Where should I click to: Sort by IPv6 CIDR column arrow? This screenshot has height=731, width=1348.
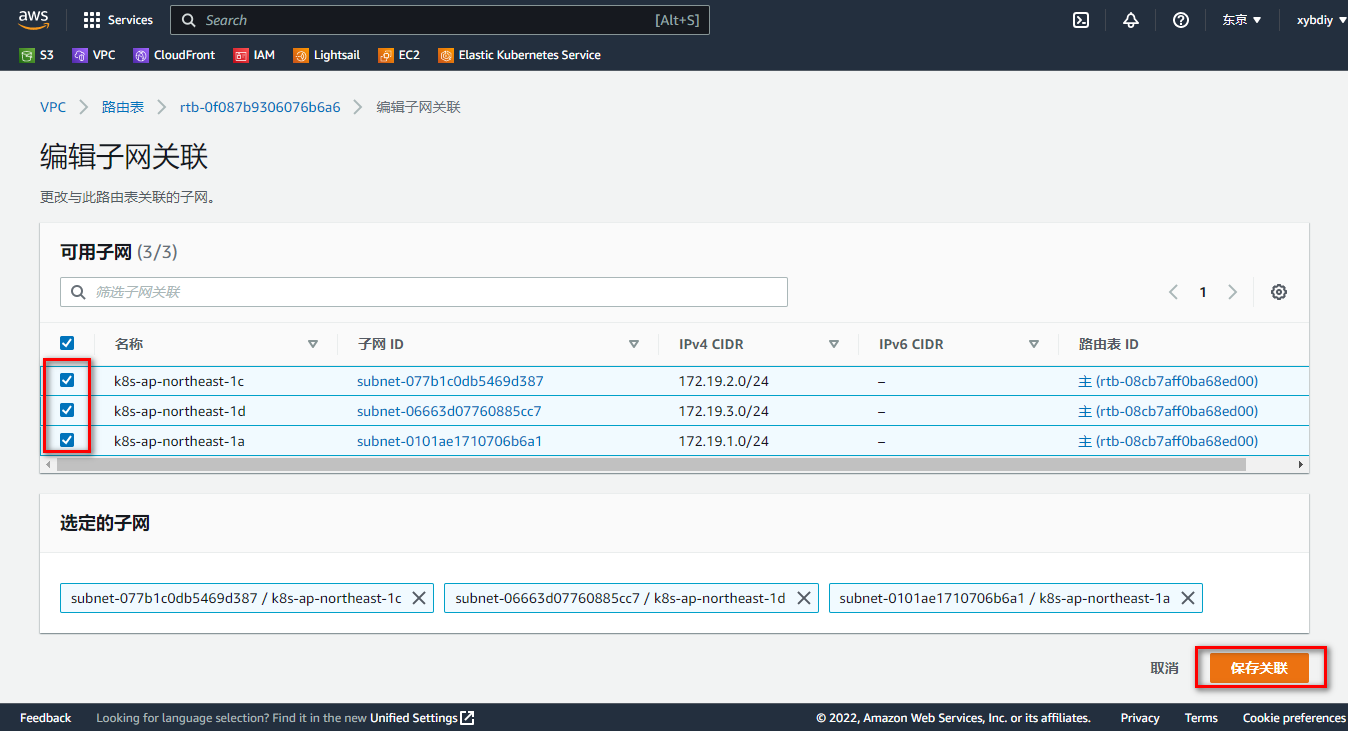pos(1034,344)
